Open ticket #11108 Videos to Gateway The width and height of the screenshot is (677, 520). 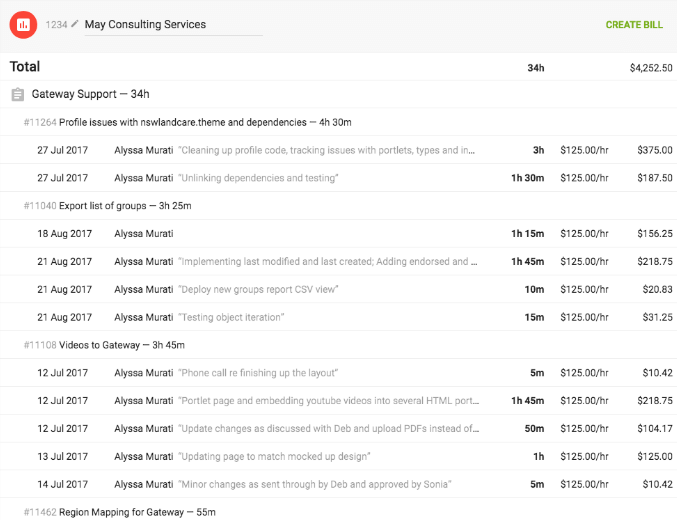click(104, 345)
